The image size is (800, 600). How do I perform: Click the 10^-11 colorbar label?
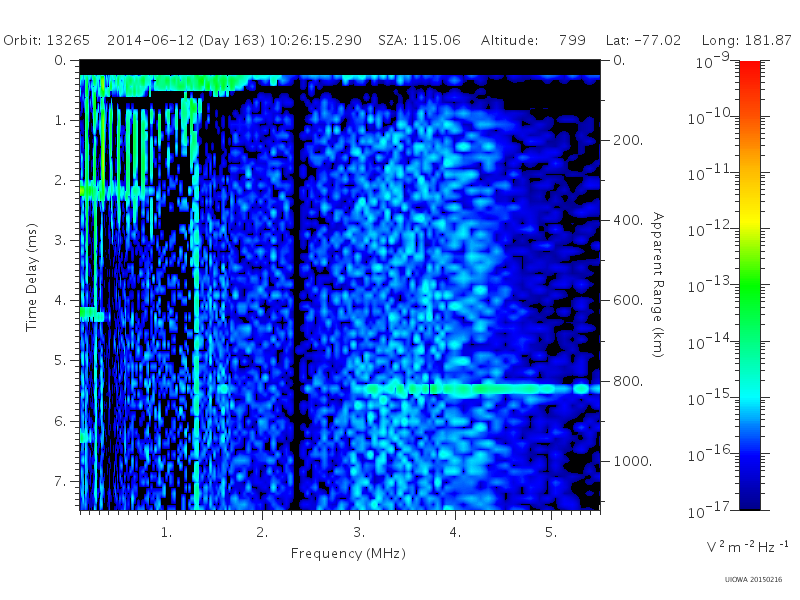pyautogui.click(x=711, y=173)
